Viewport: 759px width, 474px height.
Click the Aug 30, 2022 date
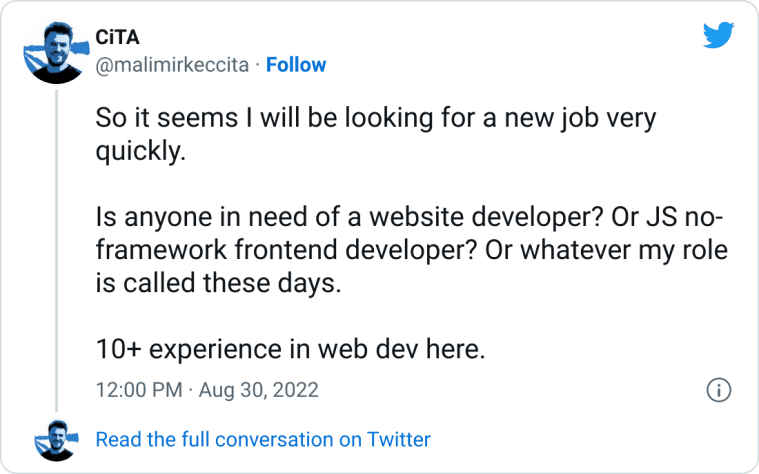258,390
